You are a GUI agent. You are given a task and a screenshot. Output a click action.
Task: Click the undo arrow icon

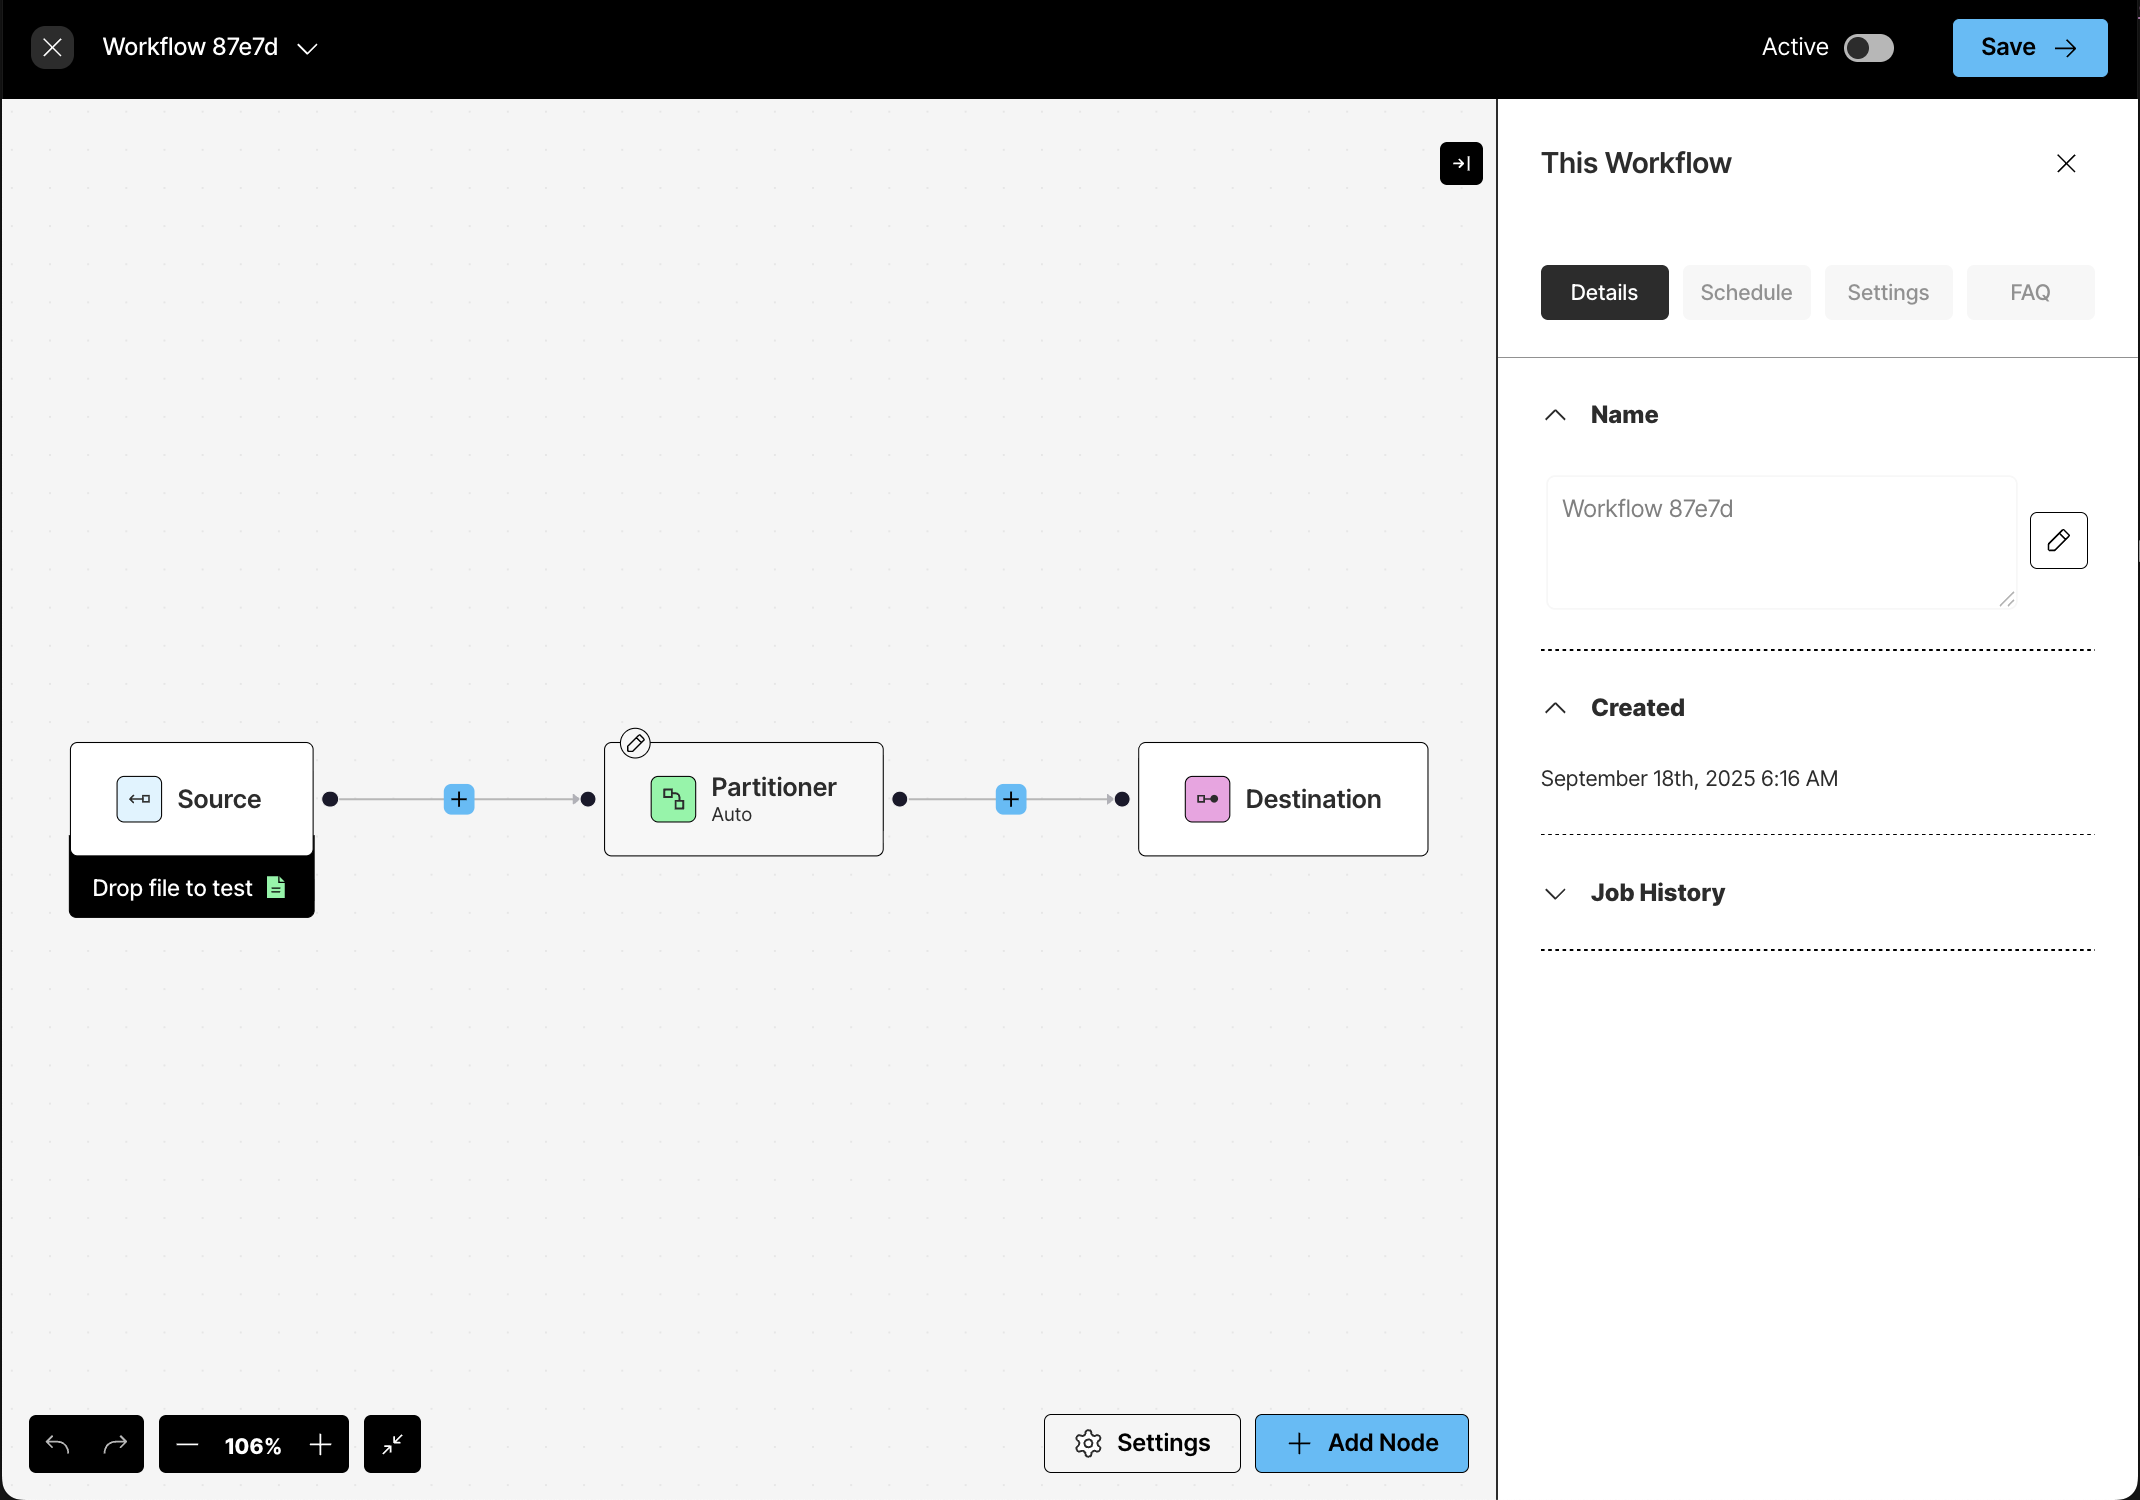(x=56, y=1444)
